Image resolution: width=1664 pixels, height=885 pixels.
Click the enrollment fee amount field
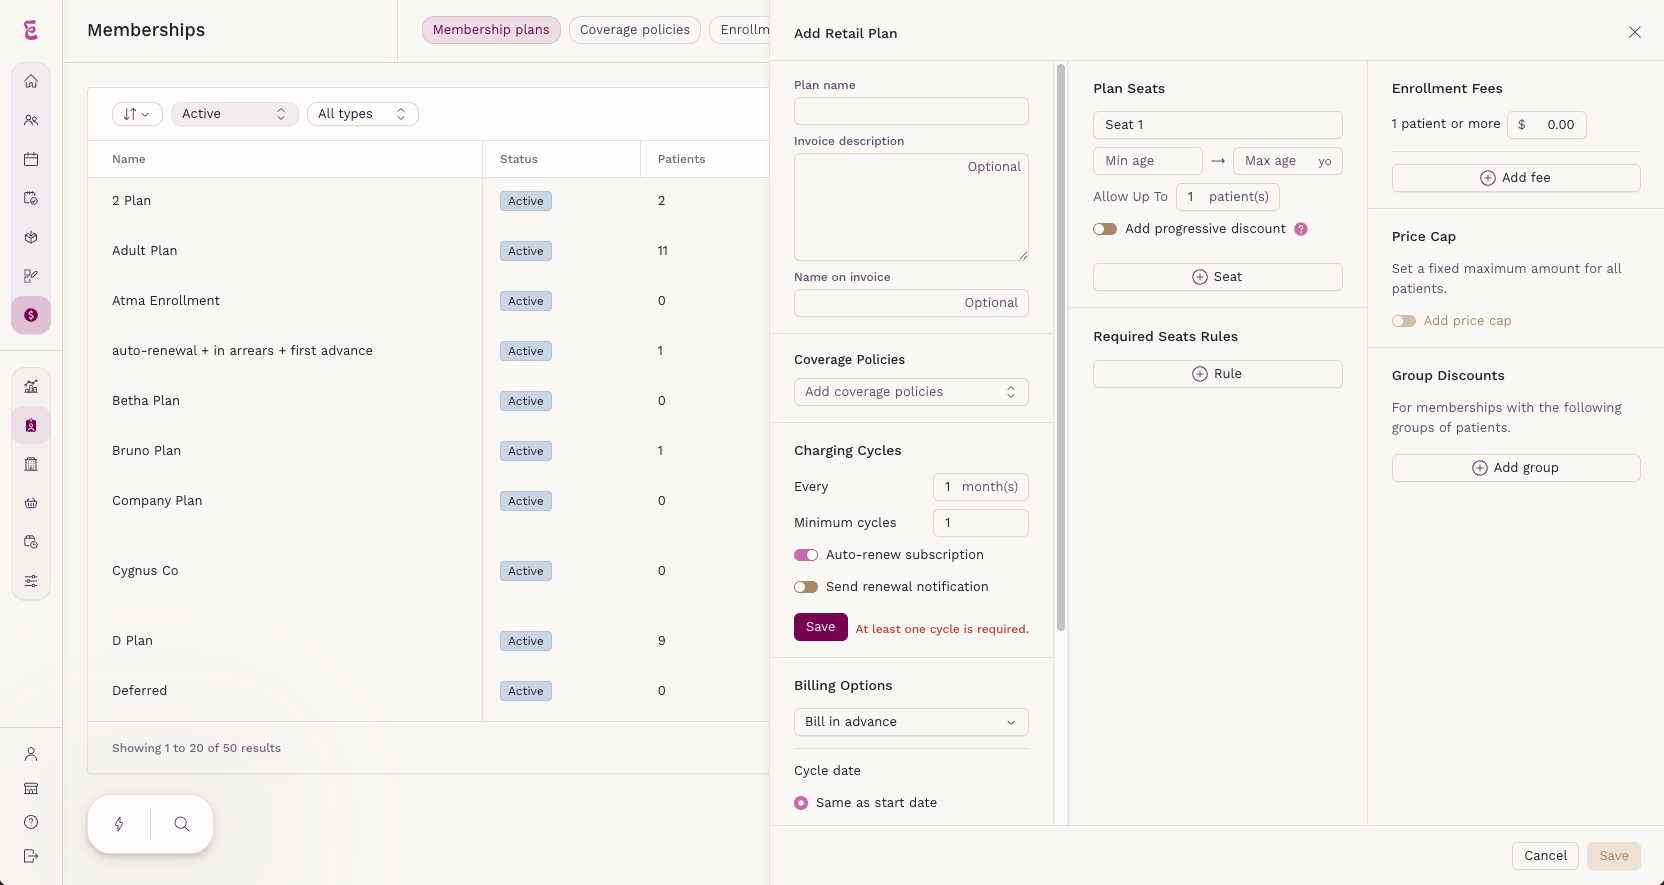click(1547, 125)
